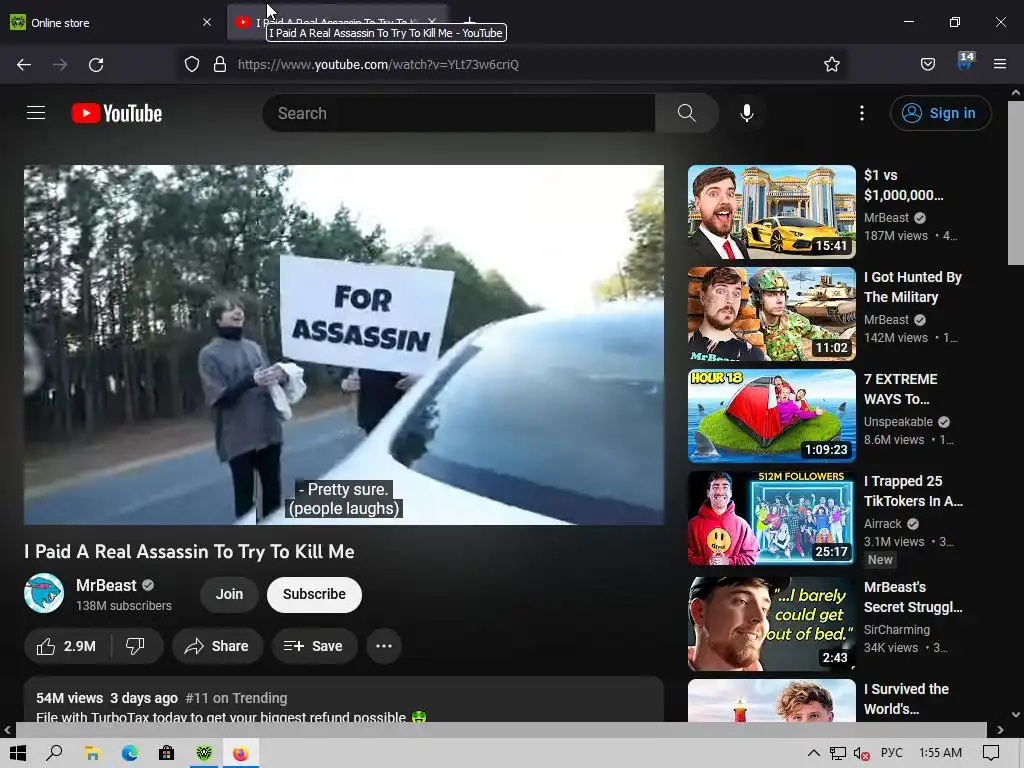This screenshot has height=768, width=1024.
Task: Subscribe to MrBeast channel
Action: coord(314,594)
